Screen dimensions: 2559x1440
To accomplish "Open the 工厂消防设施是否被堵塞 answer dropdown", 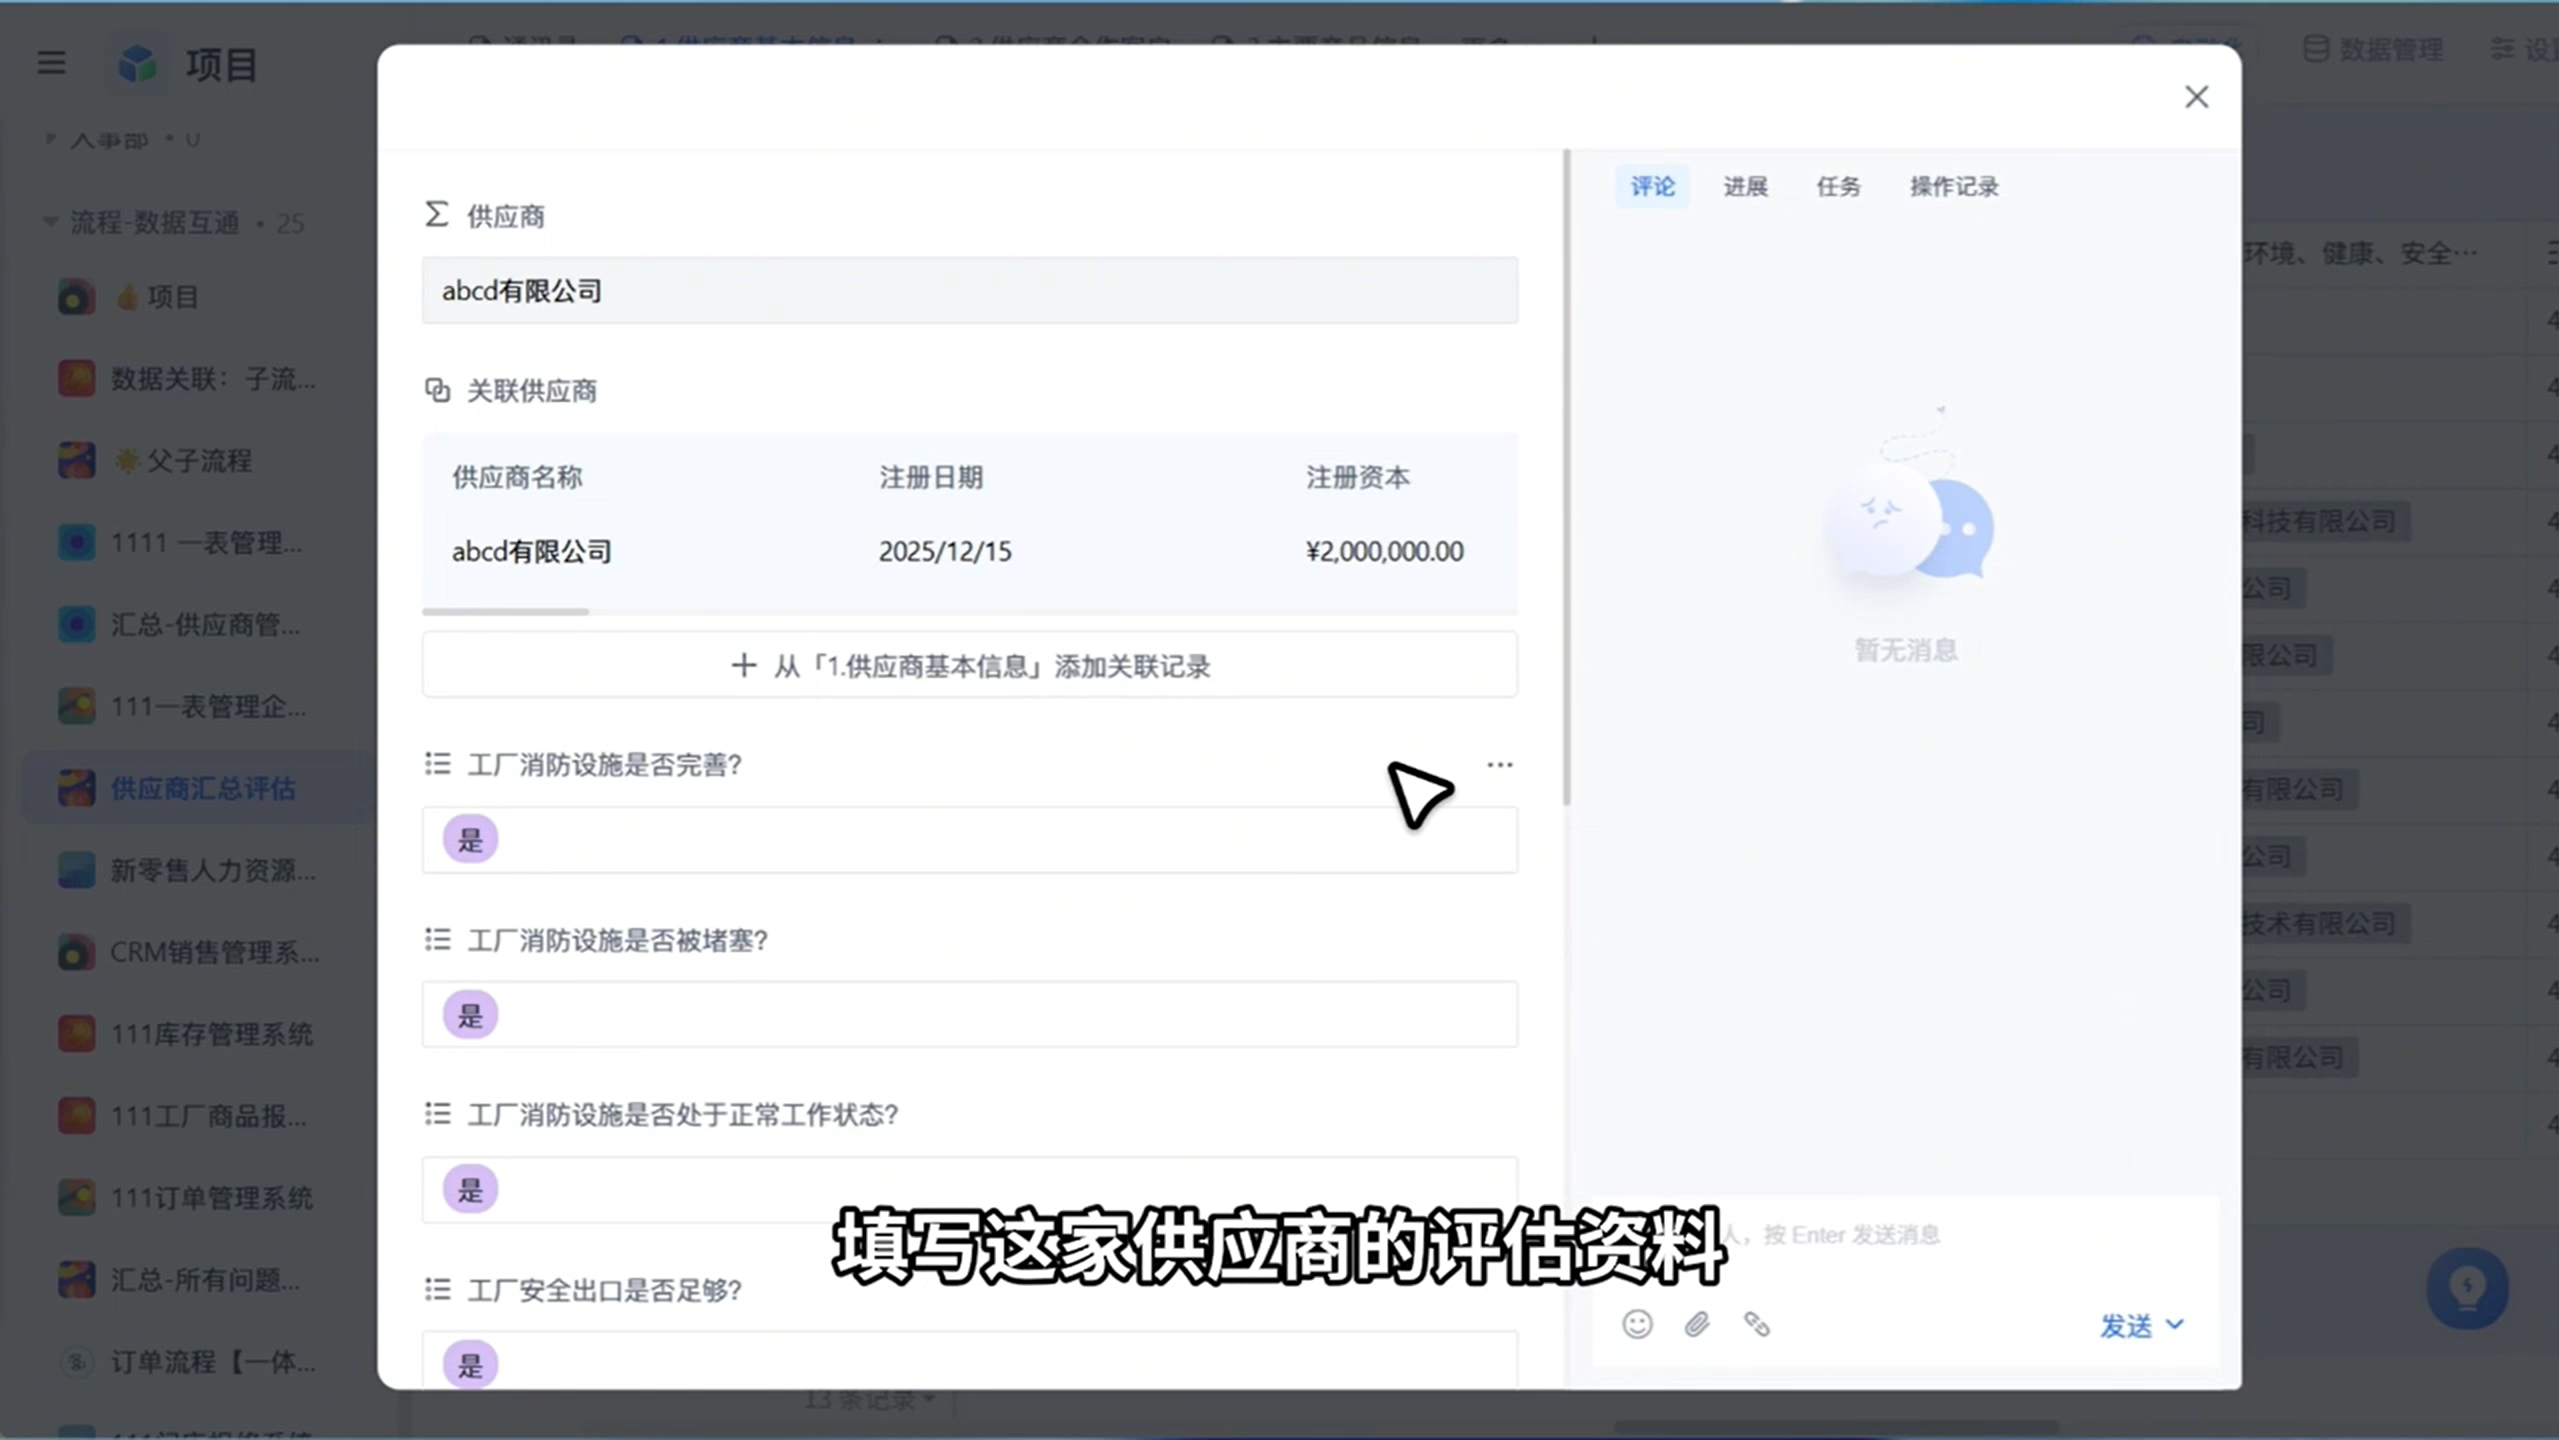I will point(969,1015).
